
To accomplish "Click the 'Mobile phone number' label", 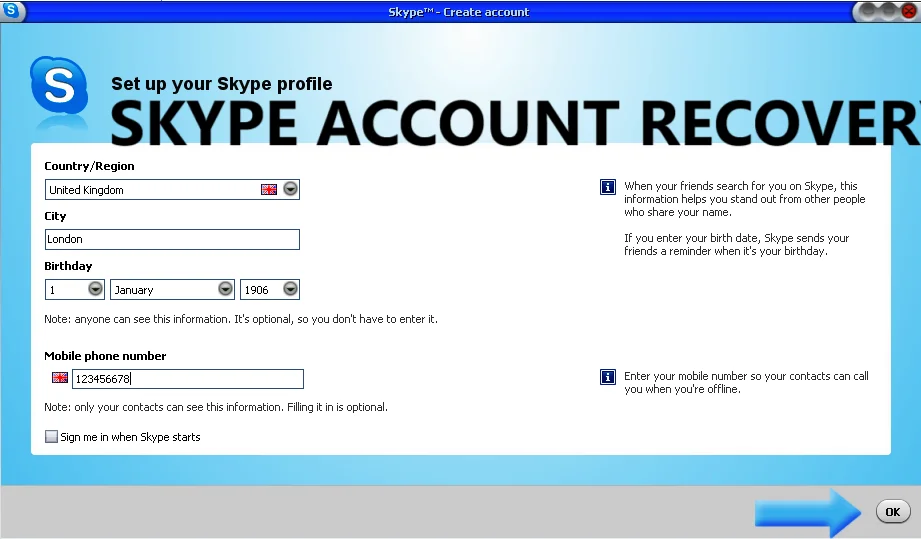I will 105,356.
